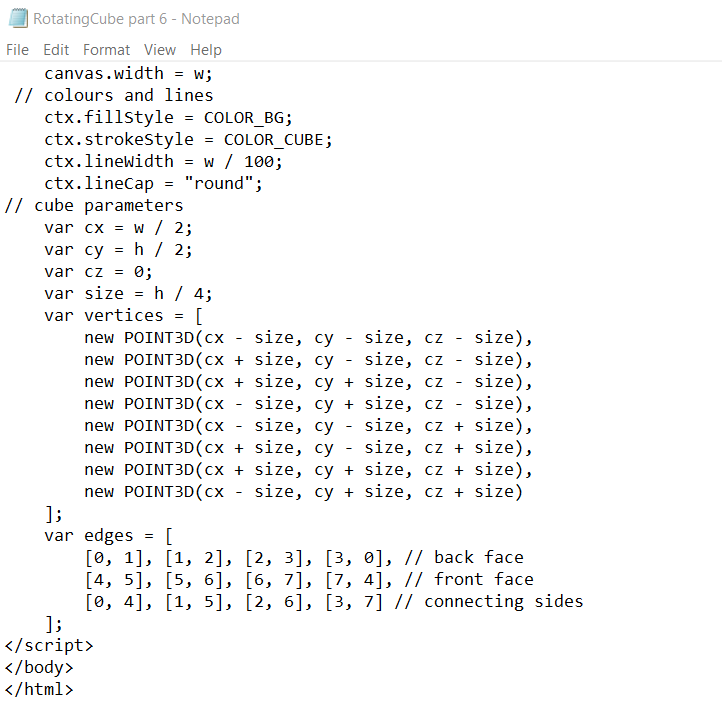Click the line 'var vertices = ['
722x703 pixels.
coord(123,316)
